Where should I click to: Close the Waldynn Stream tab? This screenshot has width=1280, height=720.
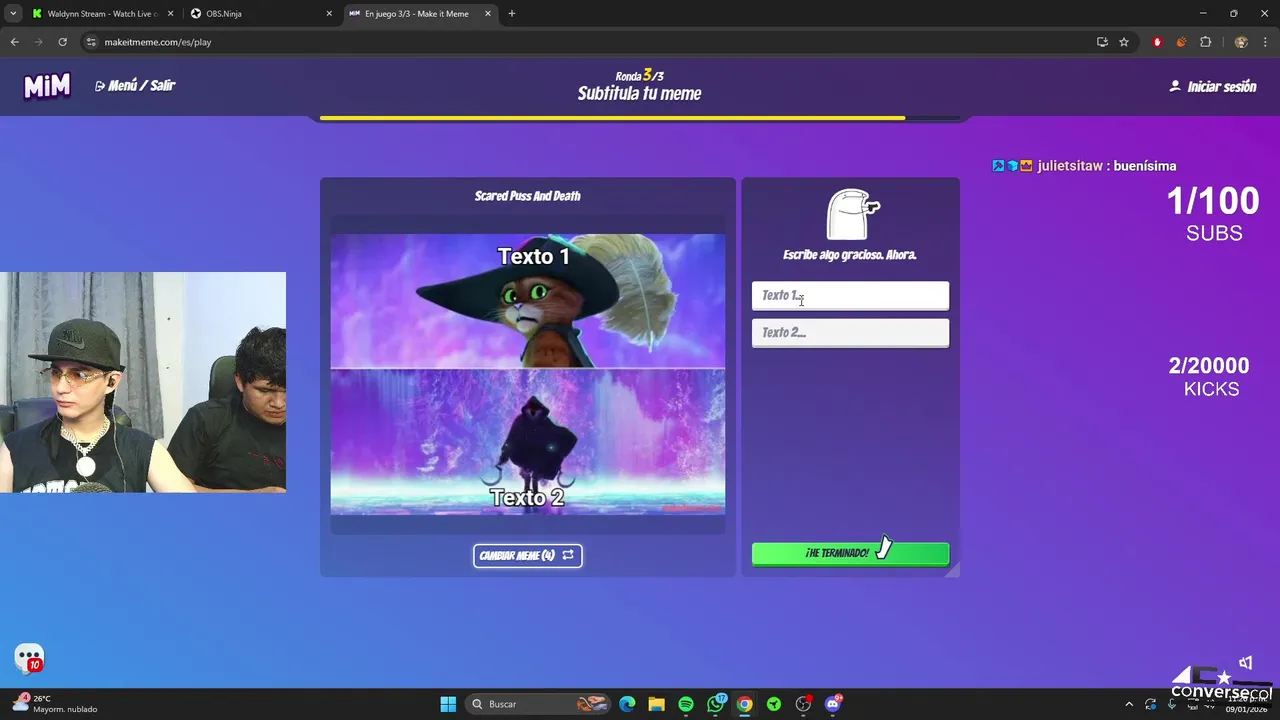(x=170, y=14)
